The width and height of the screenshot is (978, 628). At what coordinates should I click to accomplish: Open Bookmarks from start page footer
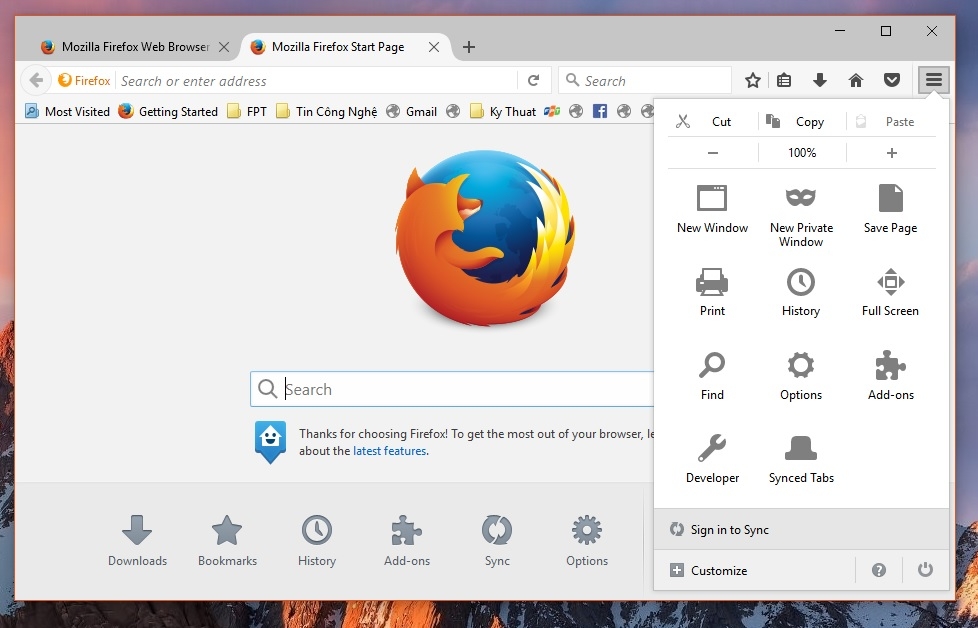(x=227, y=541)
